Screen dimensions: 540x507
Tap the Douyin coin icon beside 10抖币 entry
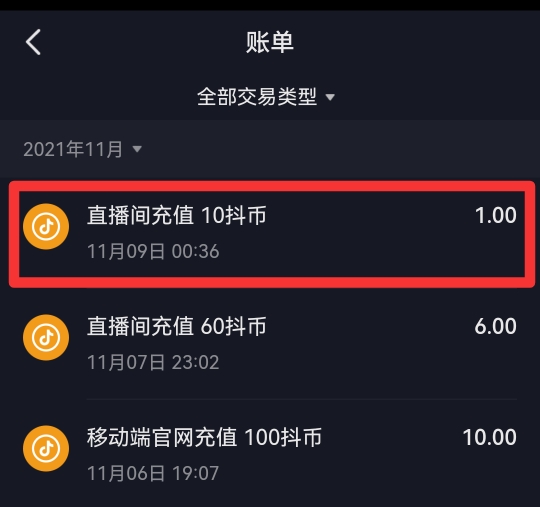46,227
